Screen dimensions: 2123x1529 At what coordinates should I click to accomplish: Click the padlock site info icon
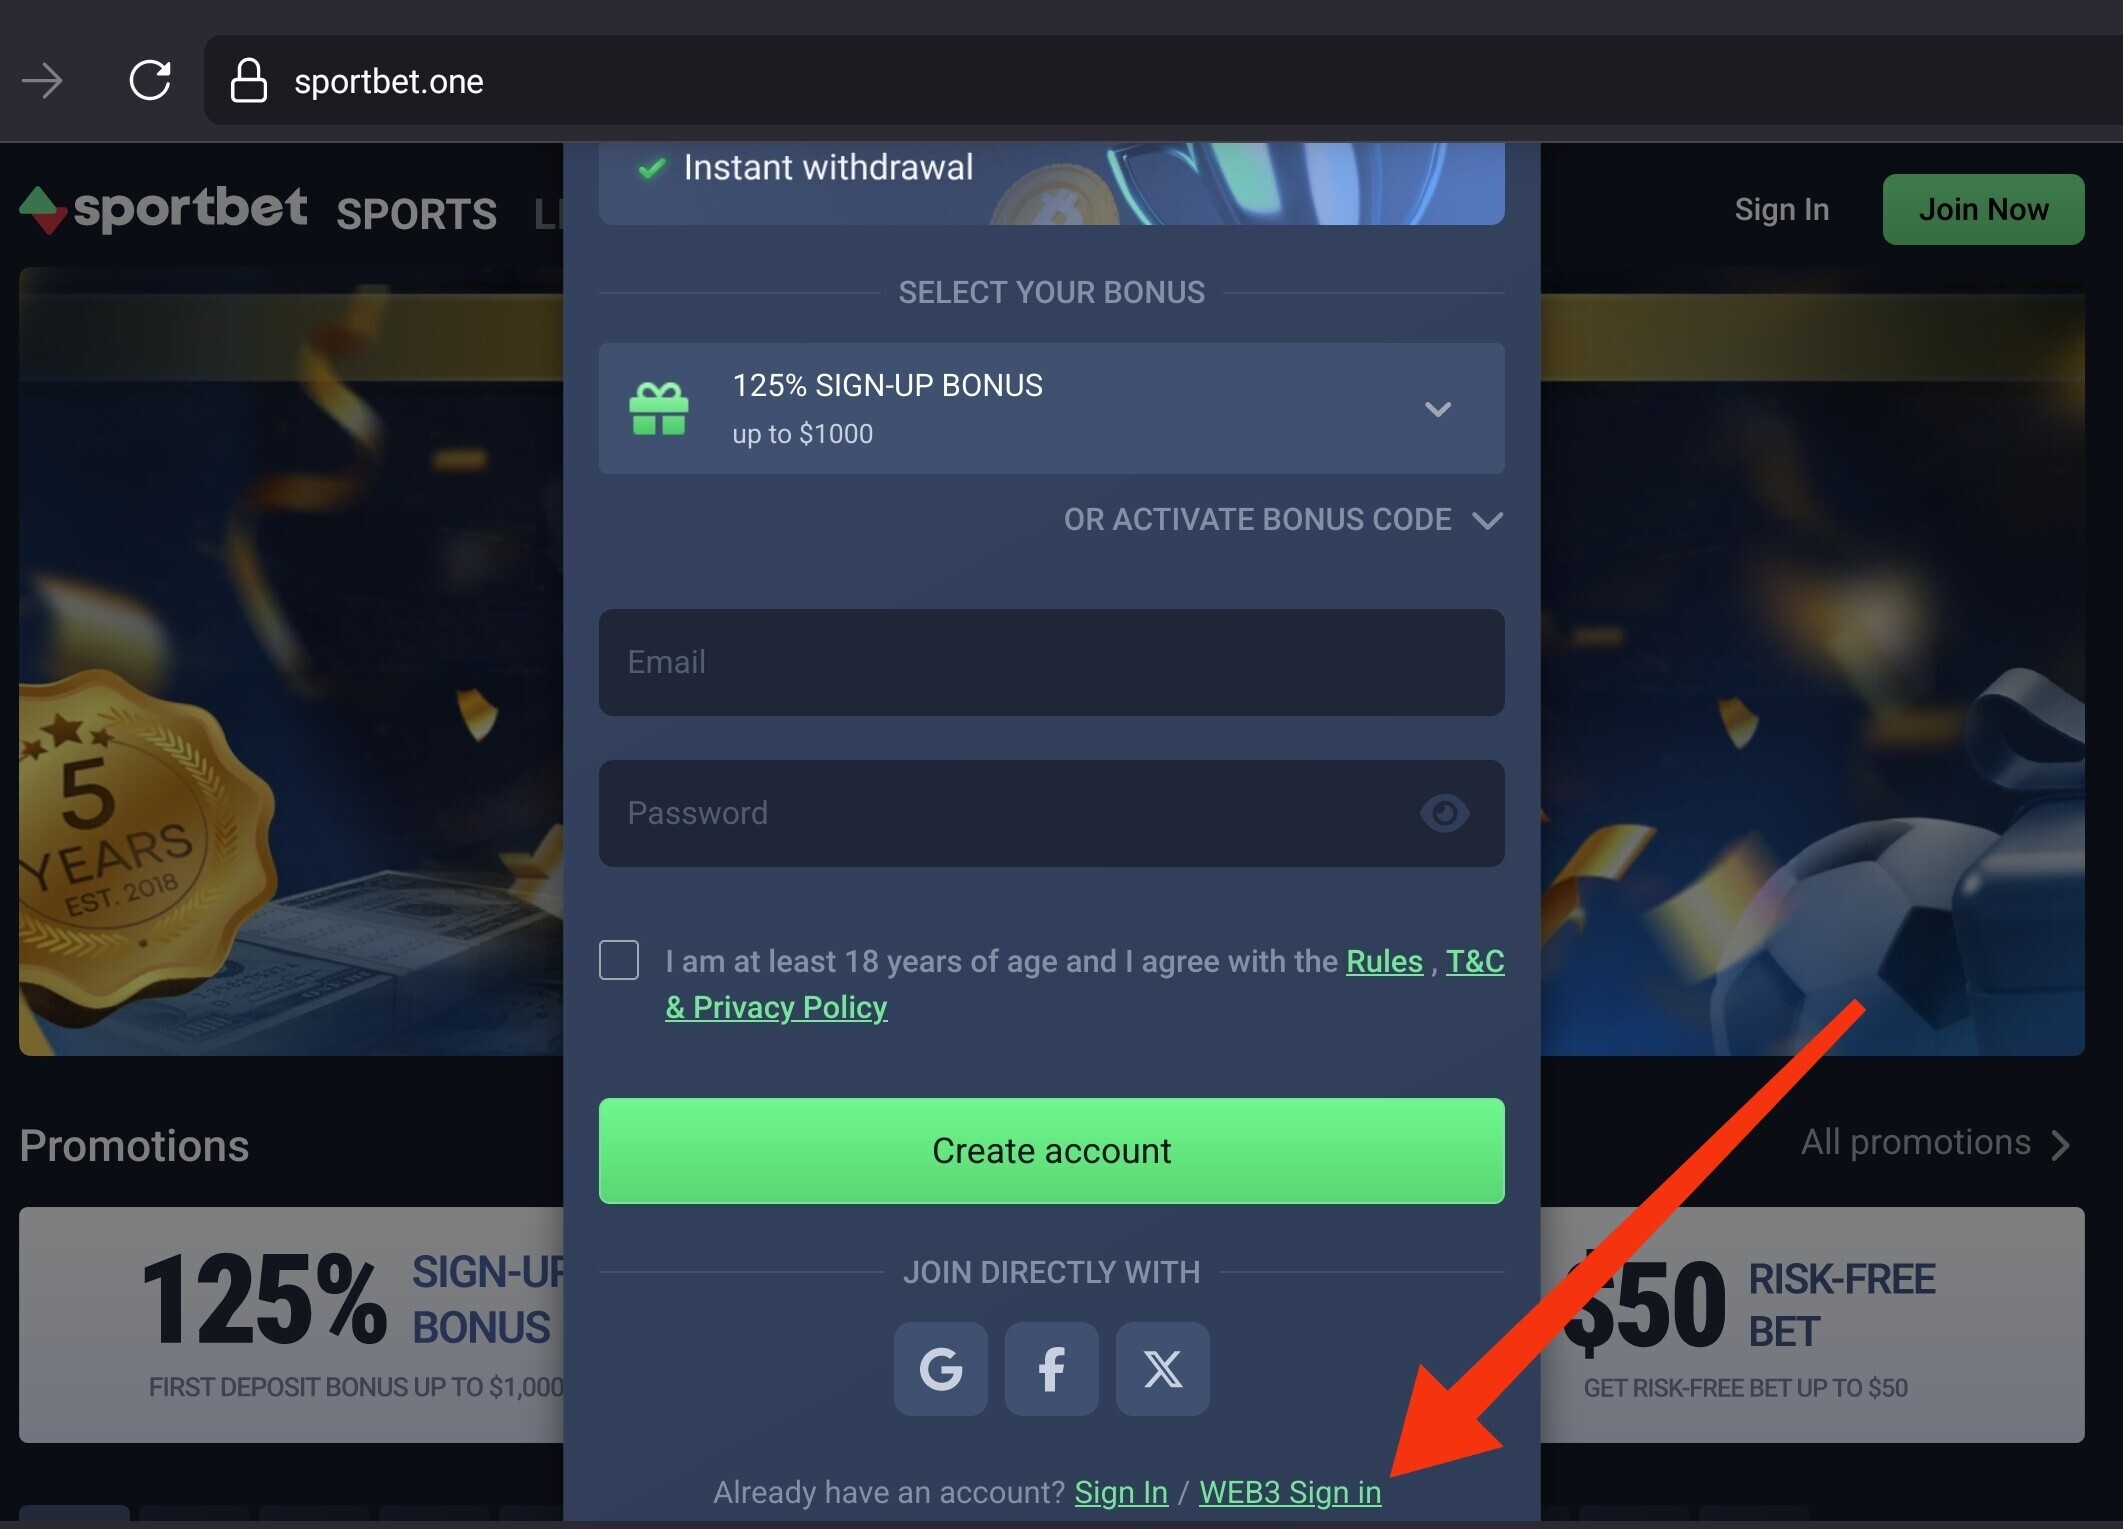248,80
